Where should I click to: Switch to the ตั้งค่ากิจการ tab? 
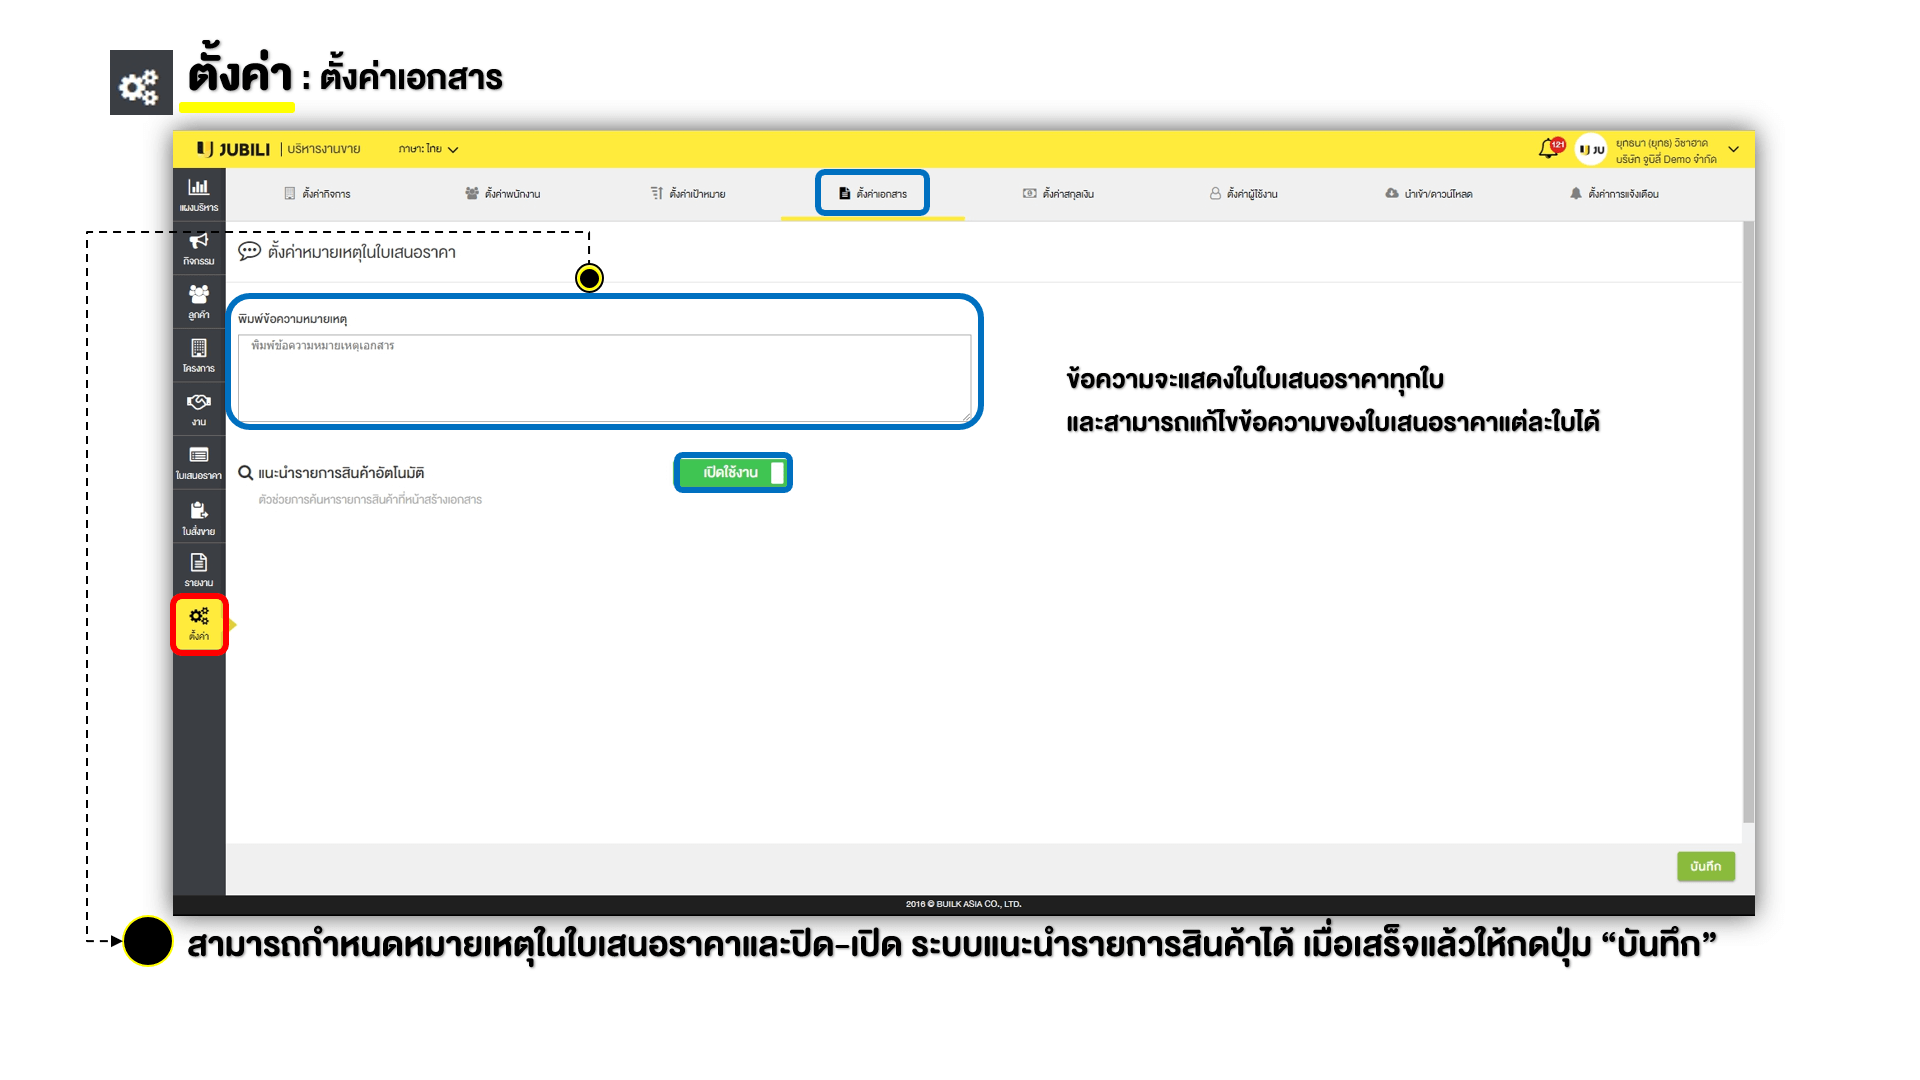(x=317, y=193)
